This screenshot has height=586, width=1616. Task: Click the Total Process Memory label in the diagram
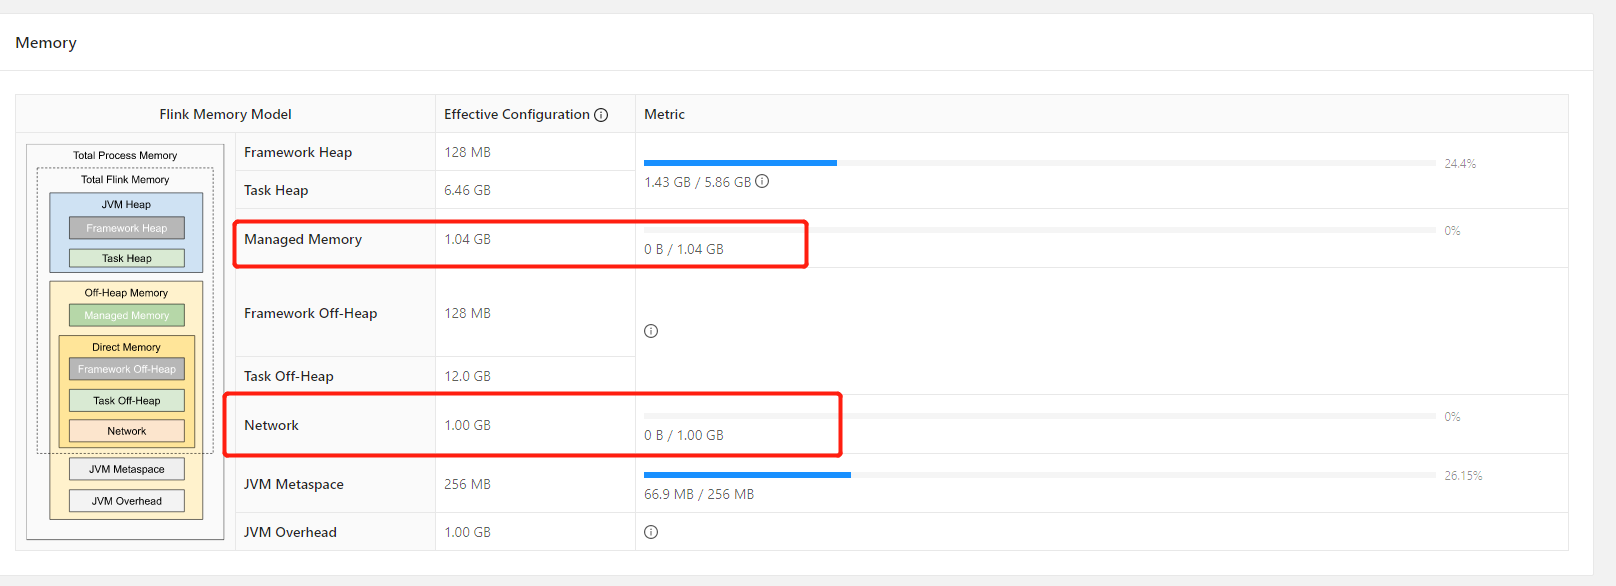[x=125, y=156]
